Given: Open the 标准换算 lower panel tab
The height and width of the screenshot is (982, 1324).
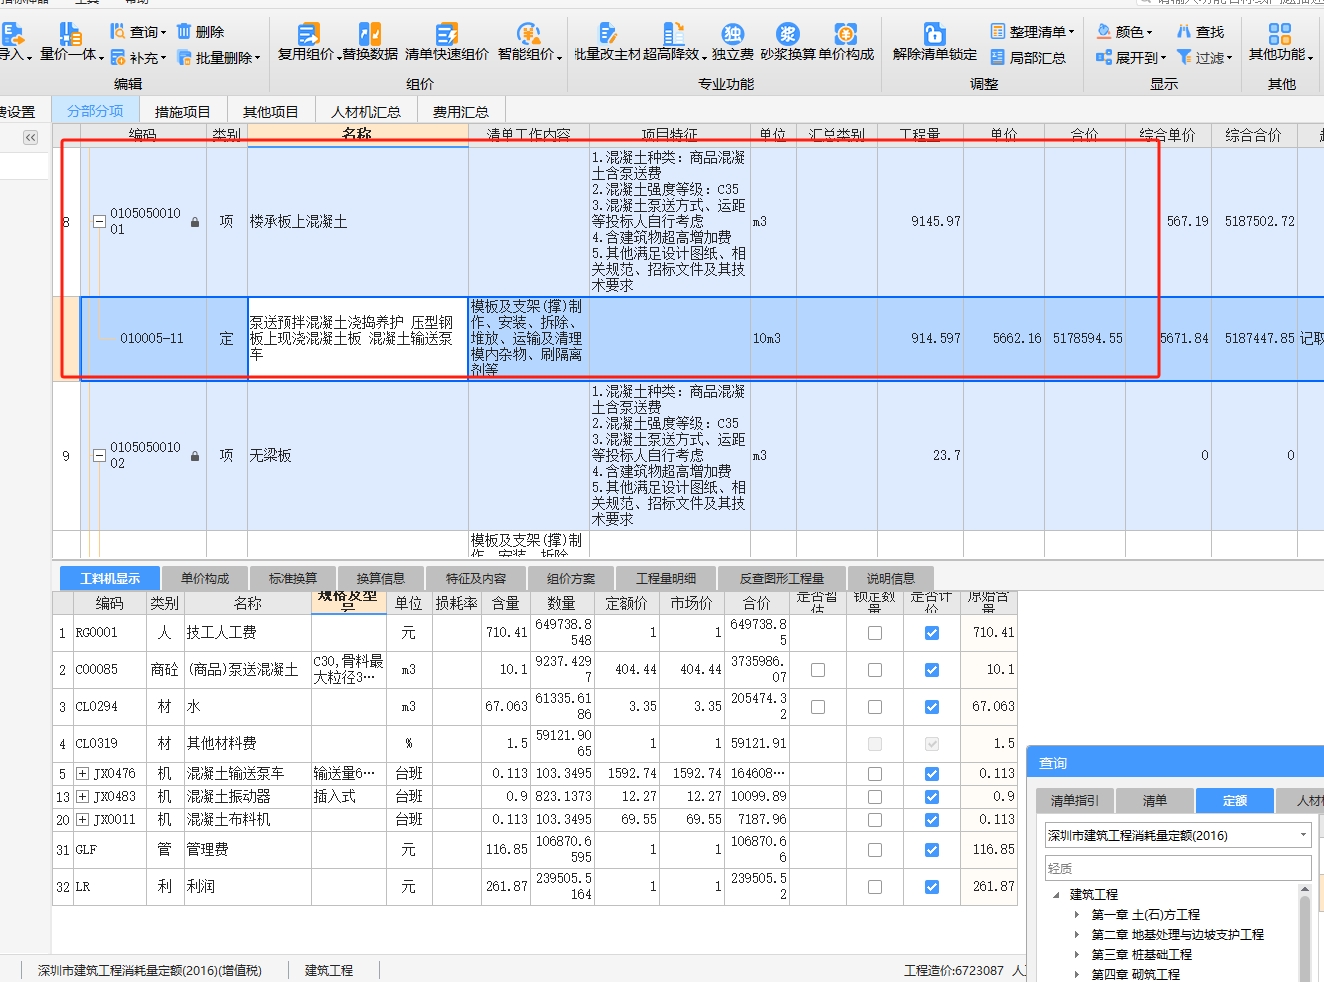Looking at the screenshot, I should 293,578.
